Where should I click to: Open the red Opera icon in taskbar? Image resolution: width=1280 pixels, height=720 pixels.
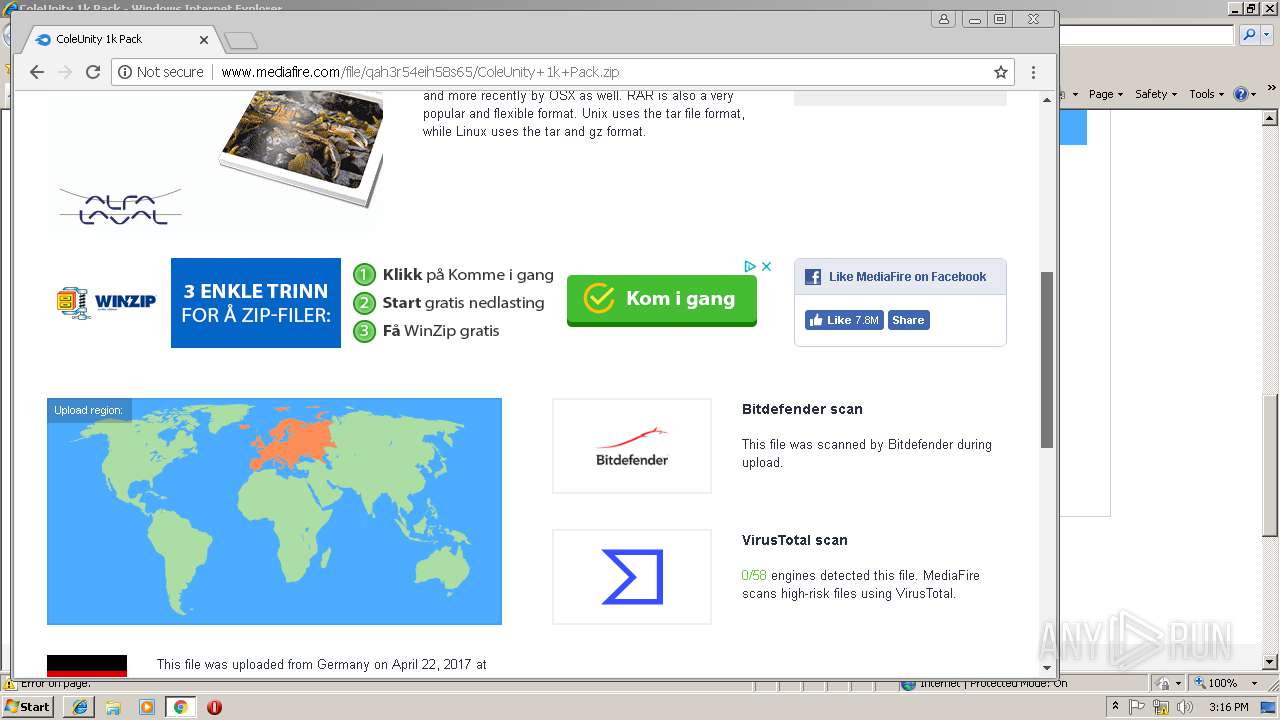click(x=214, y=707)
